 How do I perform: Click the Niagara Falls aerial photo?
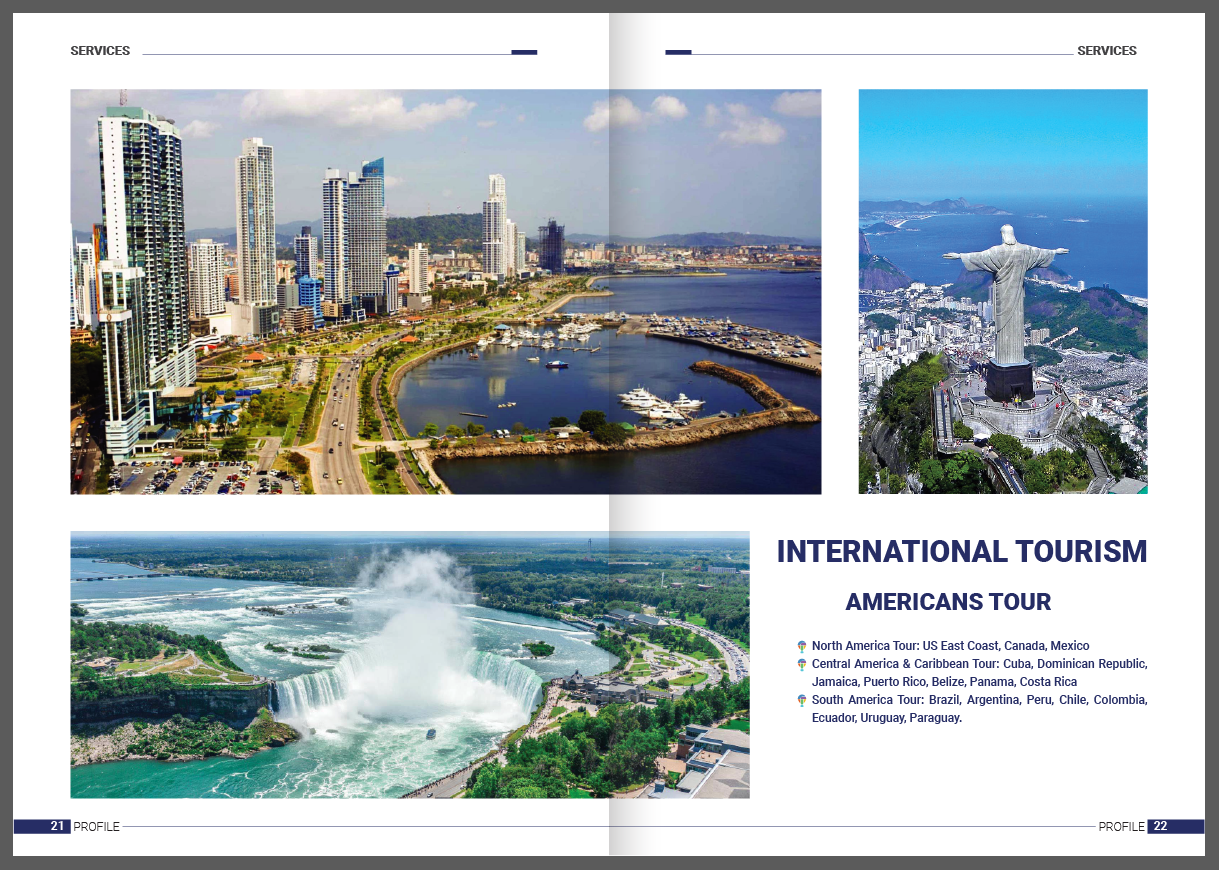point(410,664)
